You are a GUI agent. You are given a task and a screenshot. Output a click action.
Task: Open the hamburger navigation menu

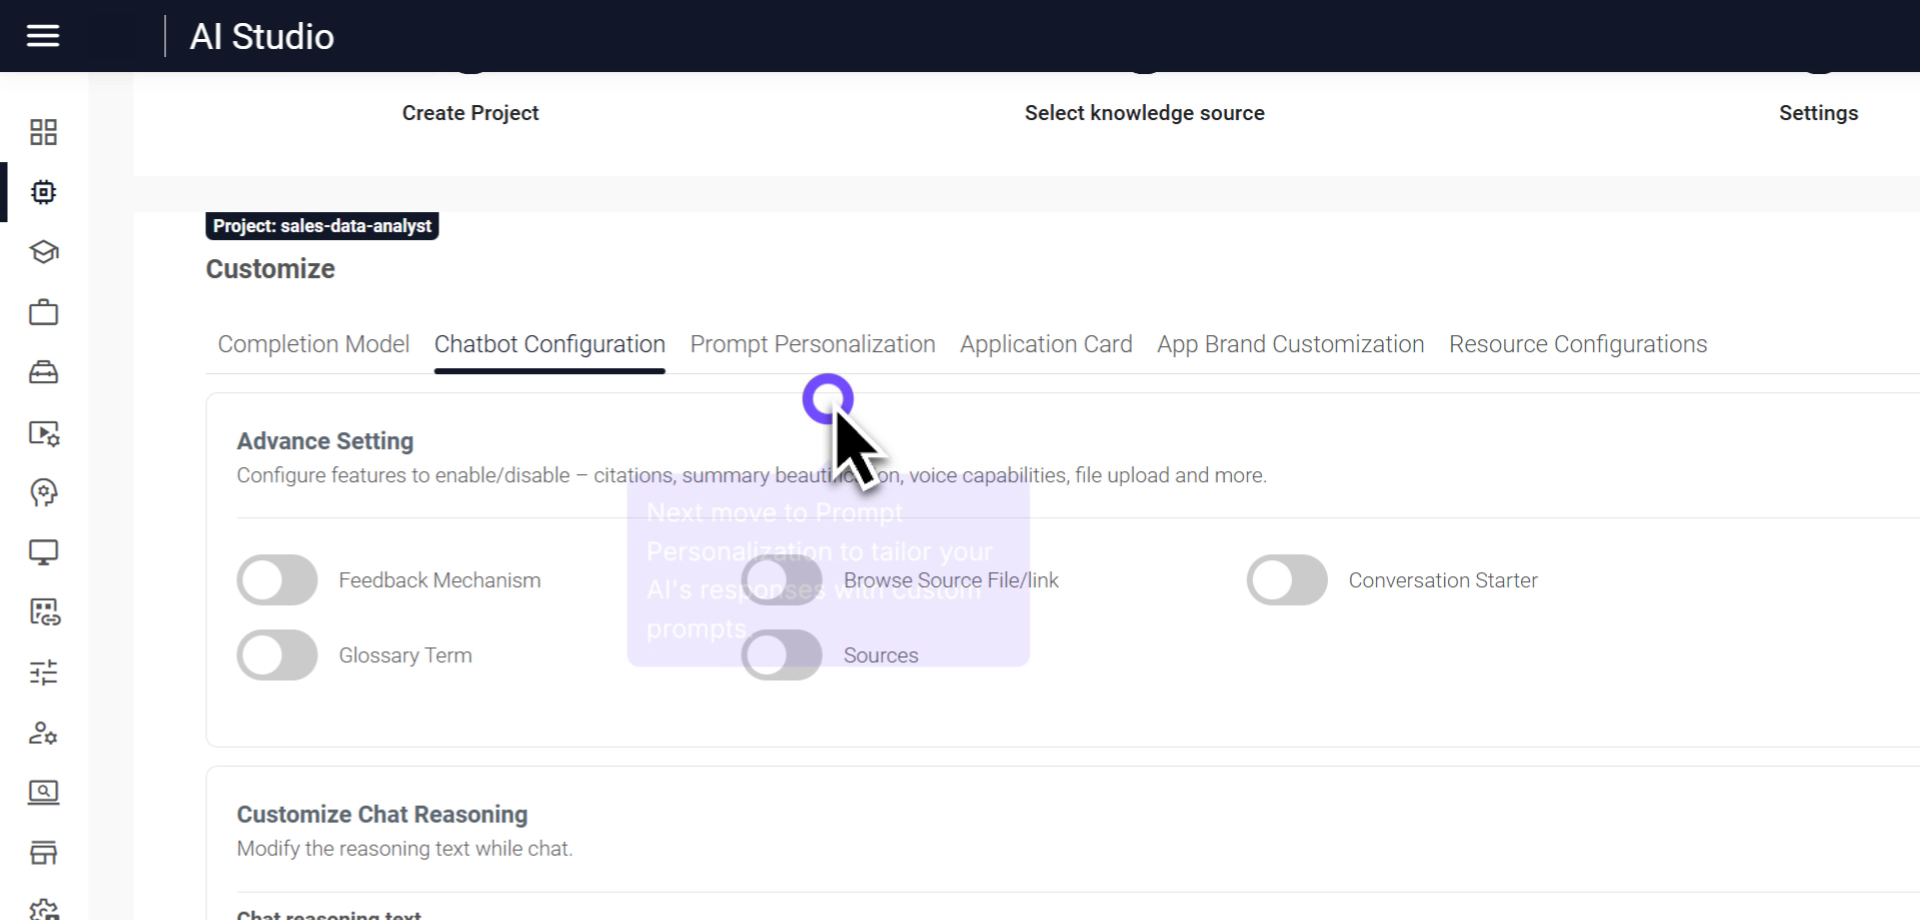coord(43,36)
